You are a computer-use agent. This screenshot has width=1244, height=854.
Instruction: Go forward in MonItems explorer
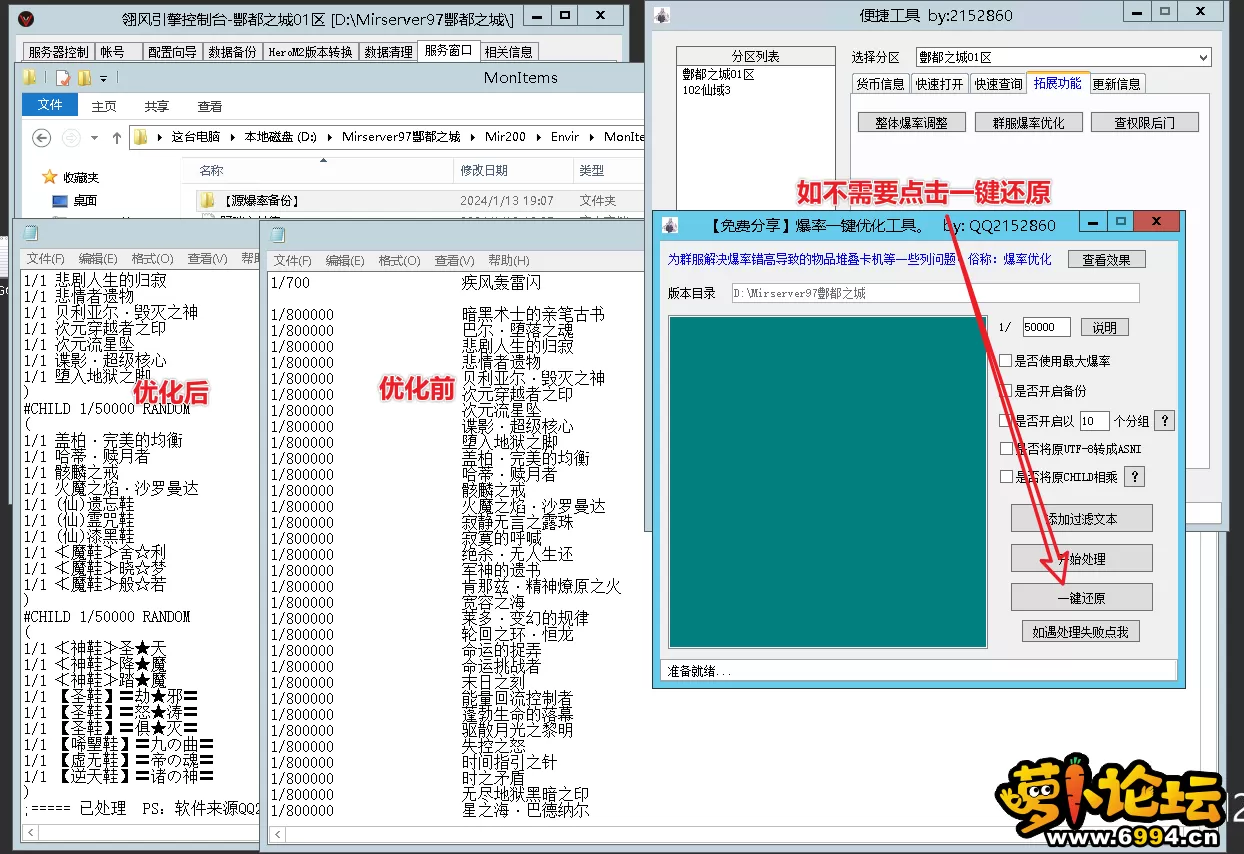72,137
